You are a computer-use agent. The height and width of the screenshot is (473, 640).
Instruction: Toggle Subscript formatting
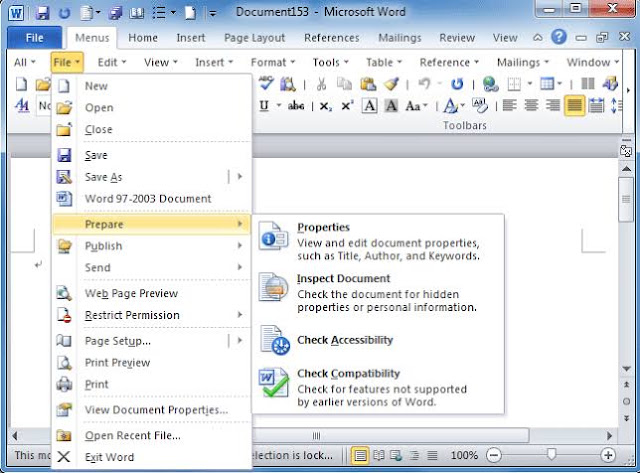point(325,107)
